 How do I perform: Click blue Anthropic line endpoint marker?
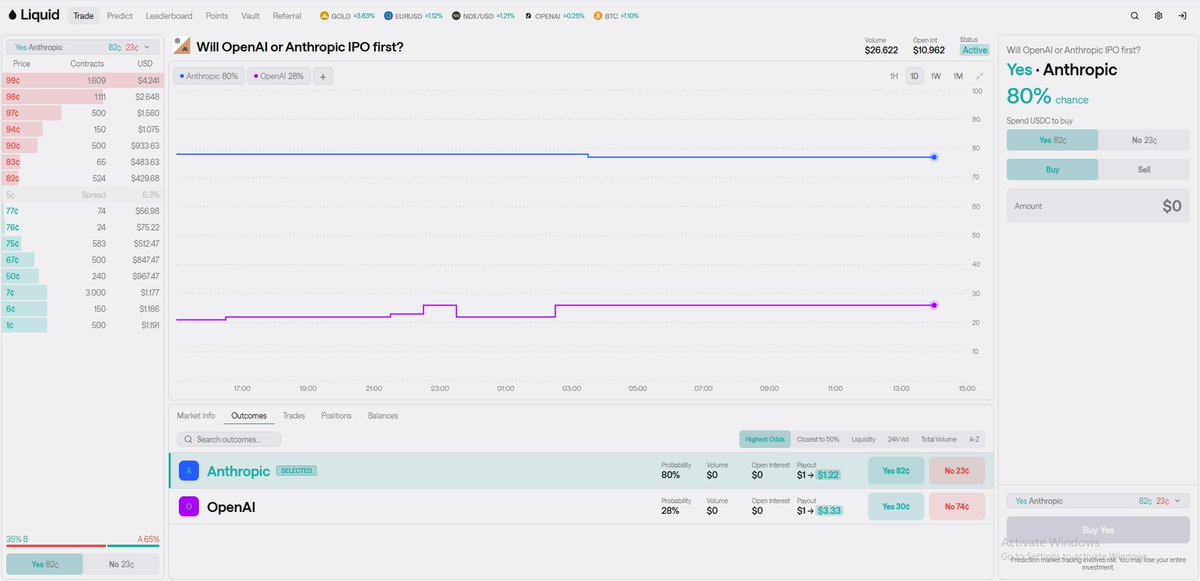(x=934, y=157)
